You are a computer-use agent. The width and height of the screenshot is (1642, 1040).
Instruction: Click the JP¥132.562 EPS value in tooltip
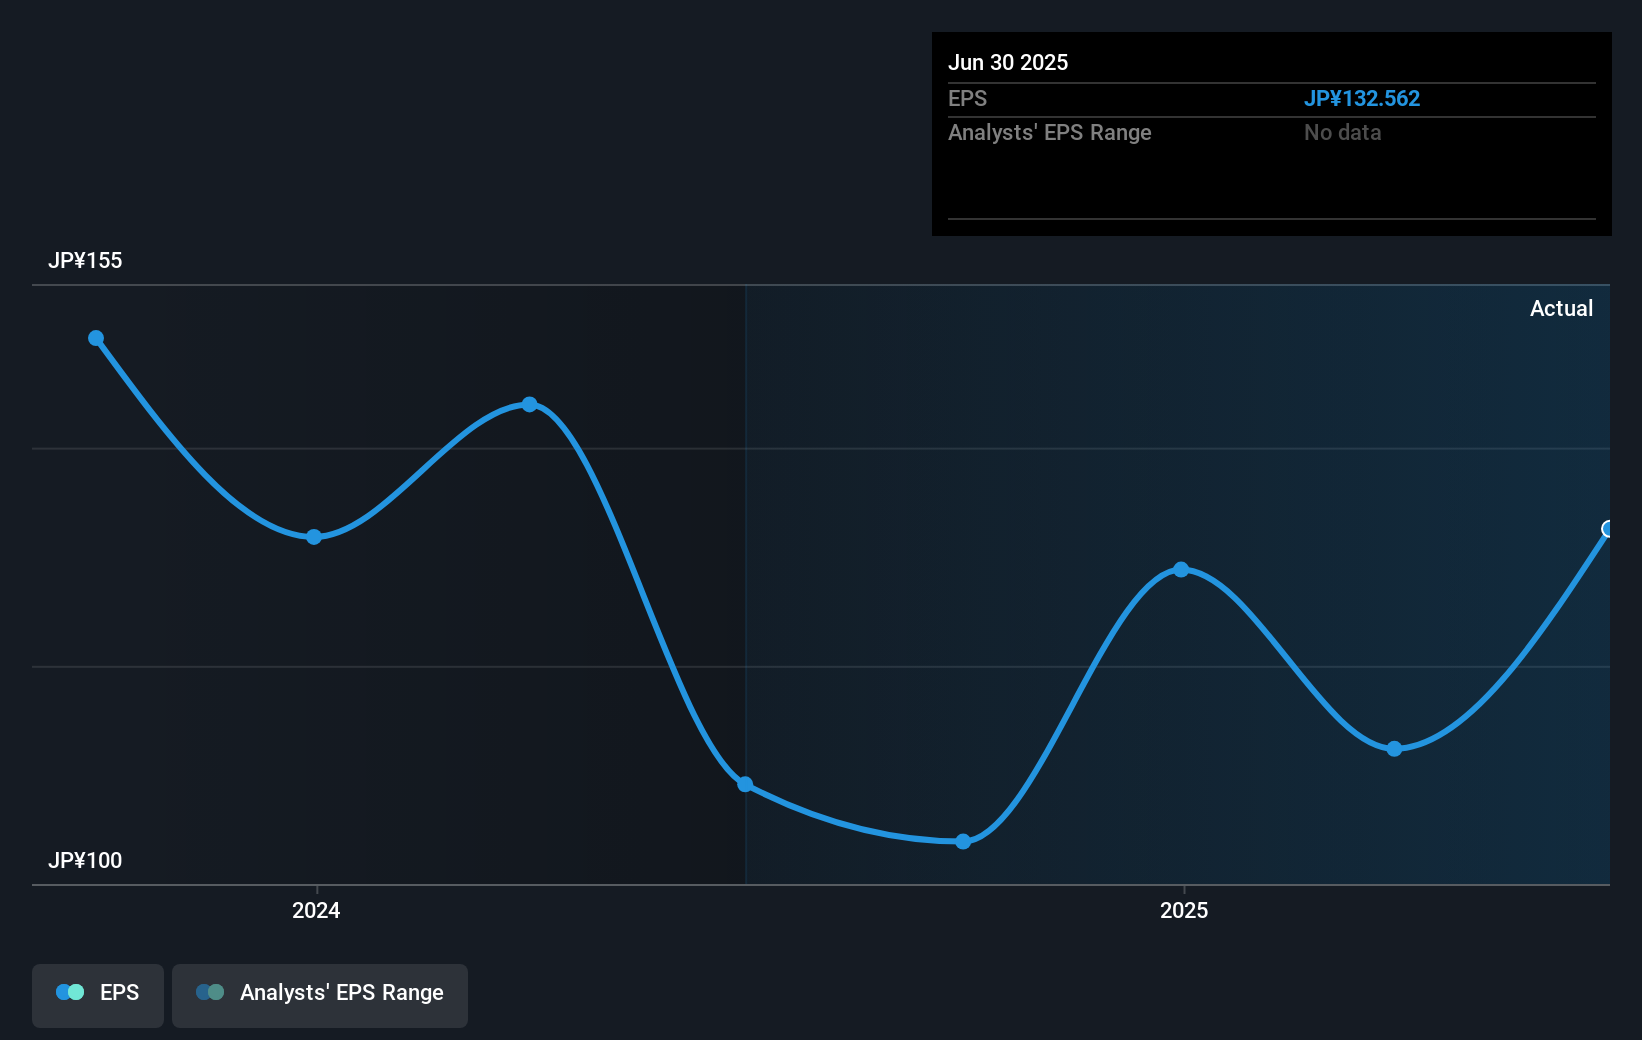(x=1362, y=99)
